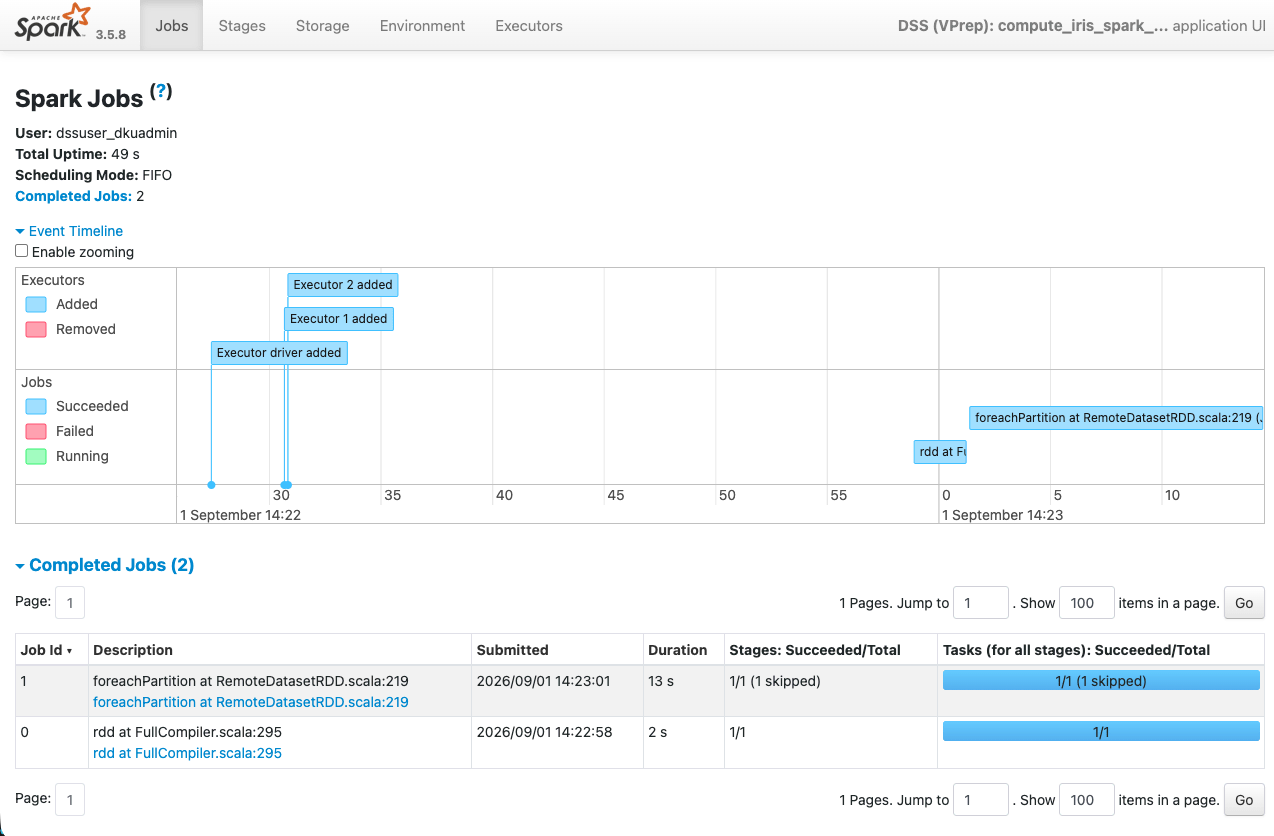Open the Jobs tab
The image size is (1274, 836).
[172, 26]
